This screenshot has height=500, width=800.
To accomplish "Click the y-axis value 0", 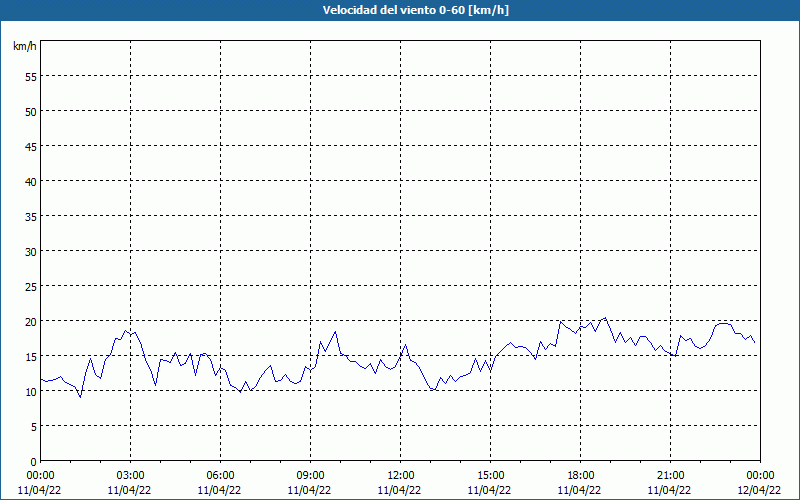I will point(34,462).
